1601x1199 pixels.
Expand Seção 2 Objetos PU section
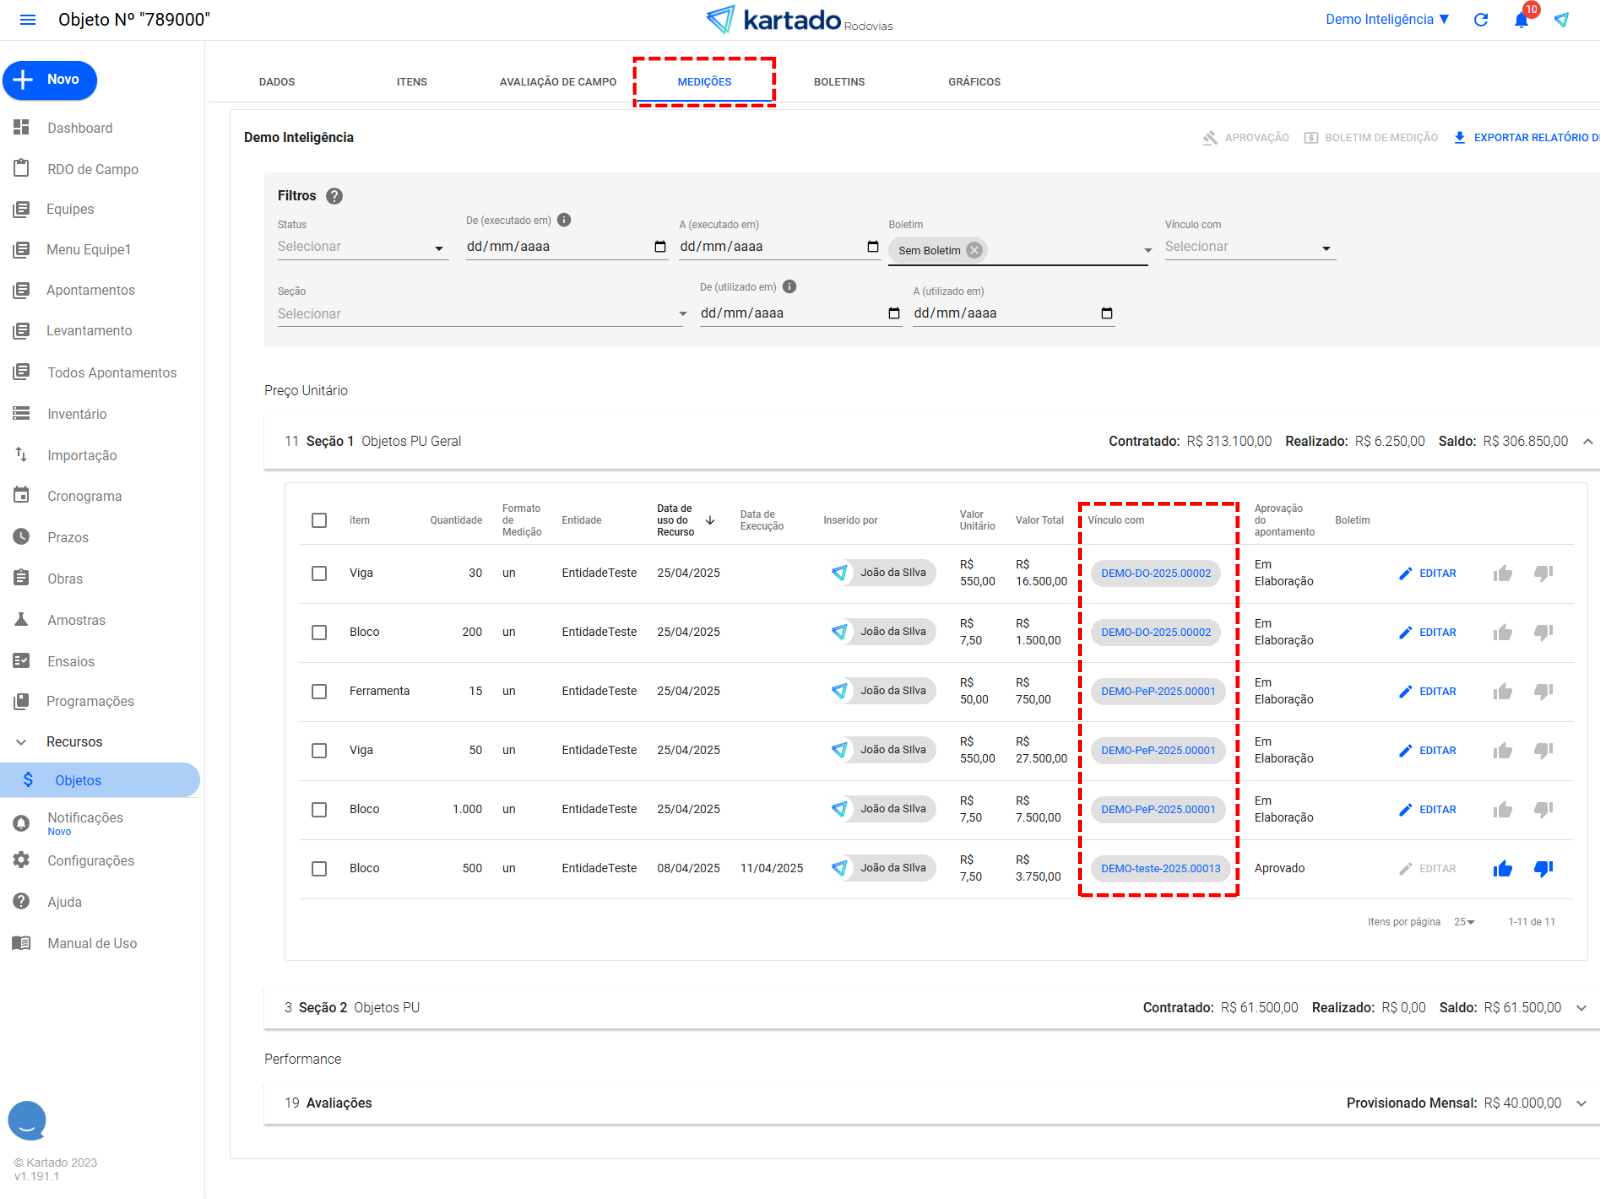point(1581,1008)
